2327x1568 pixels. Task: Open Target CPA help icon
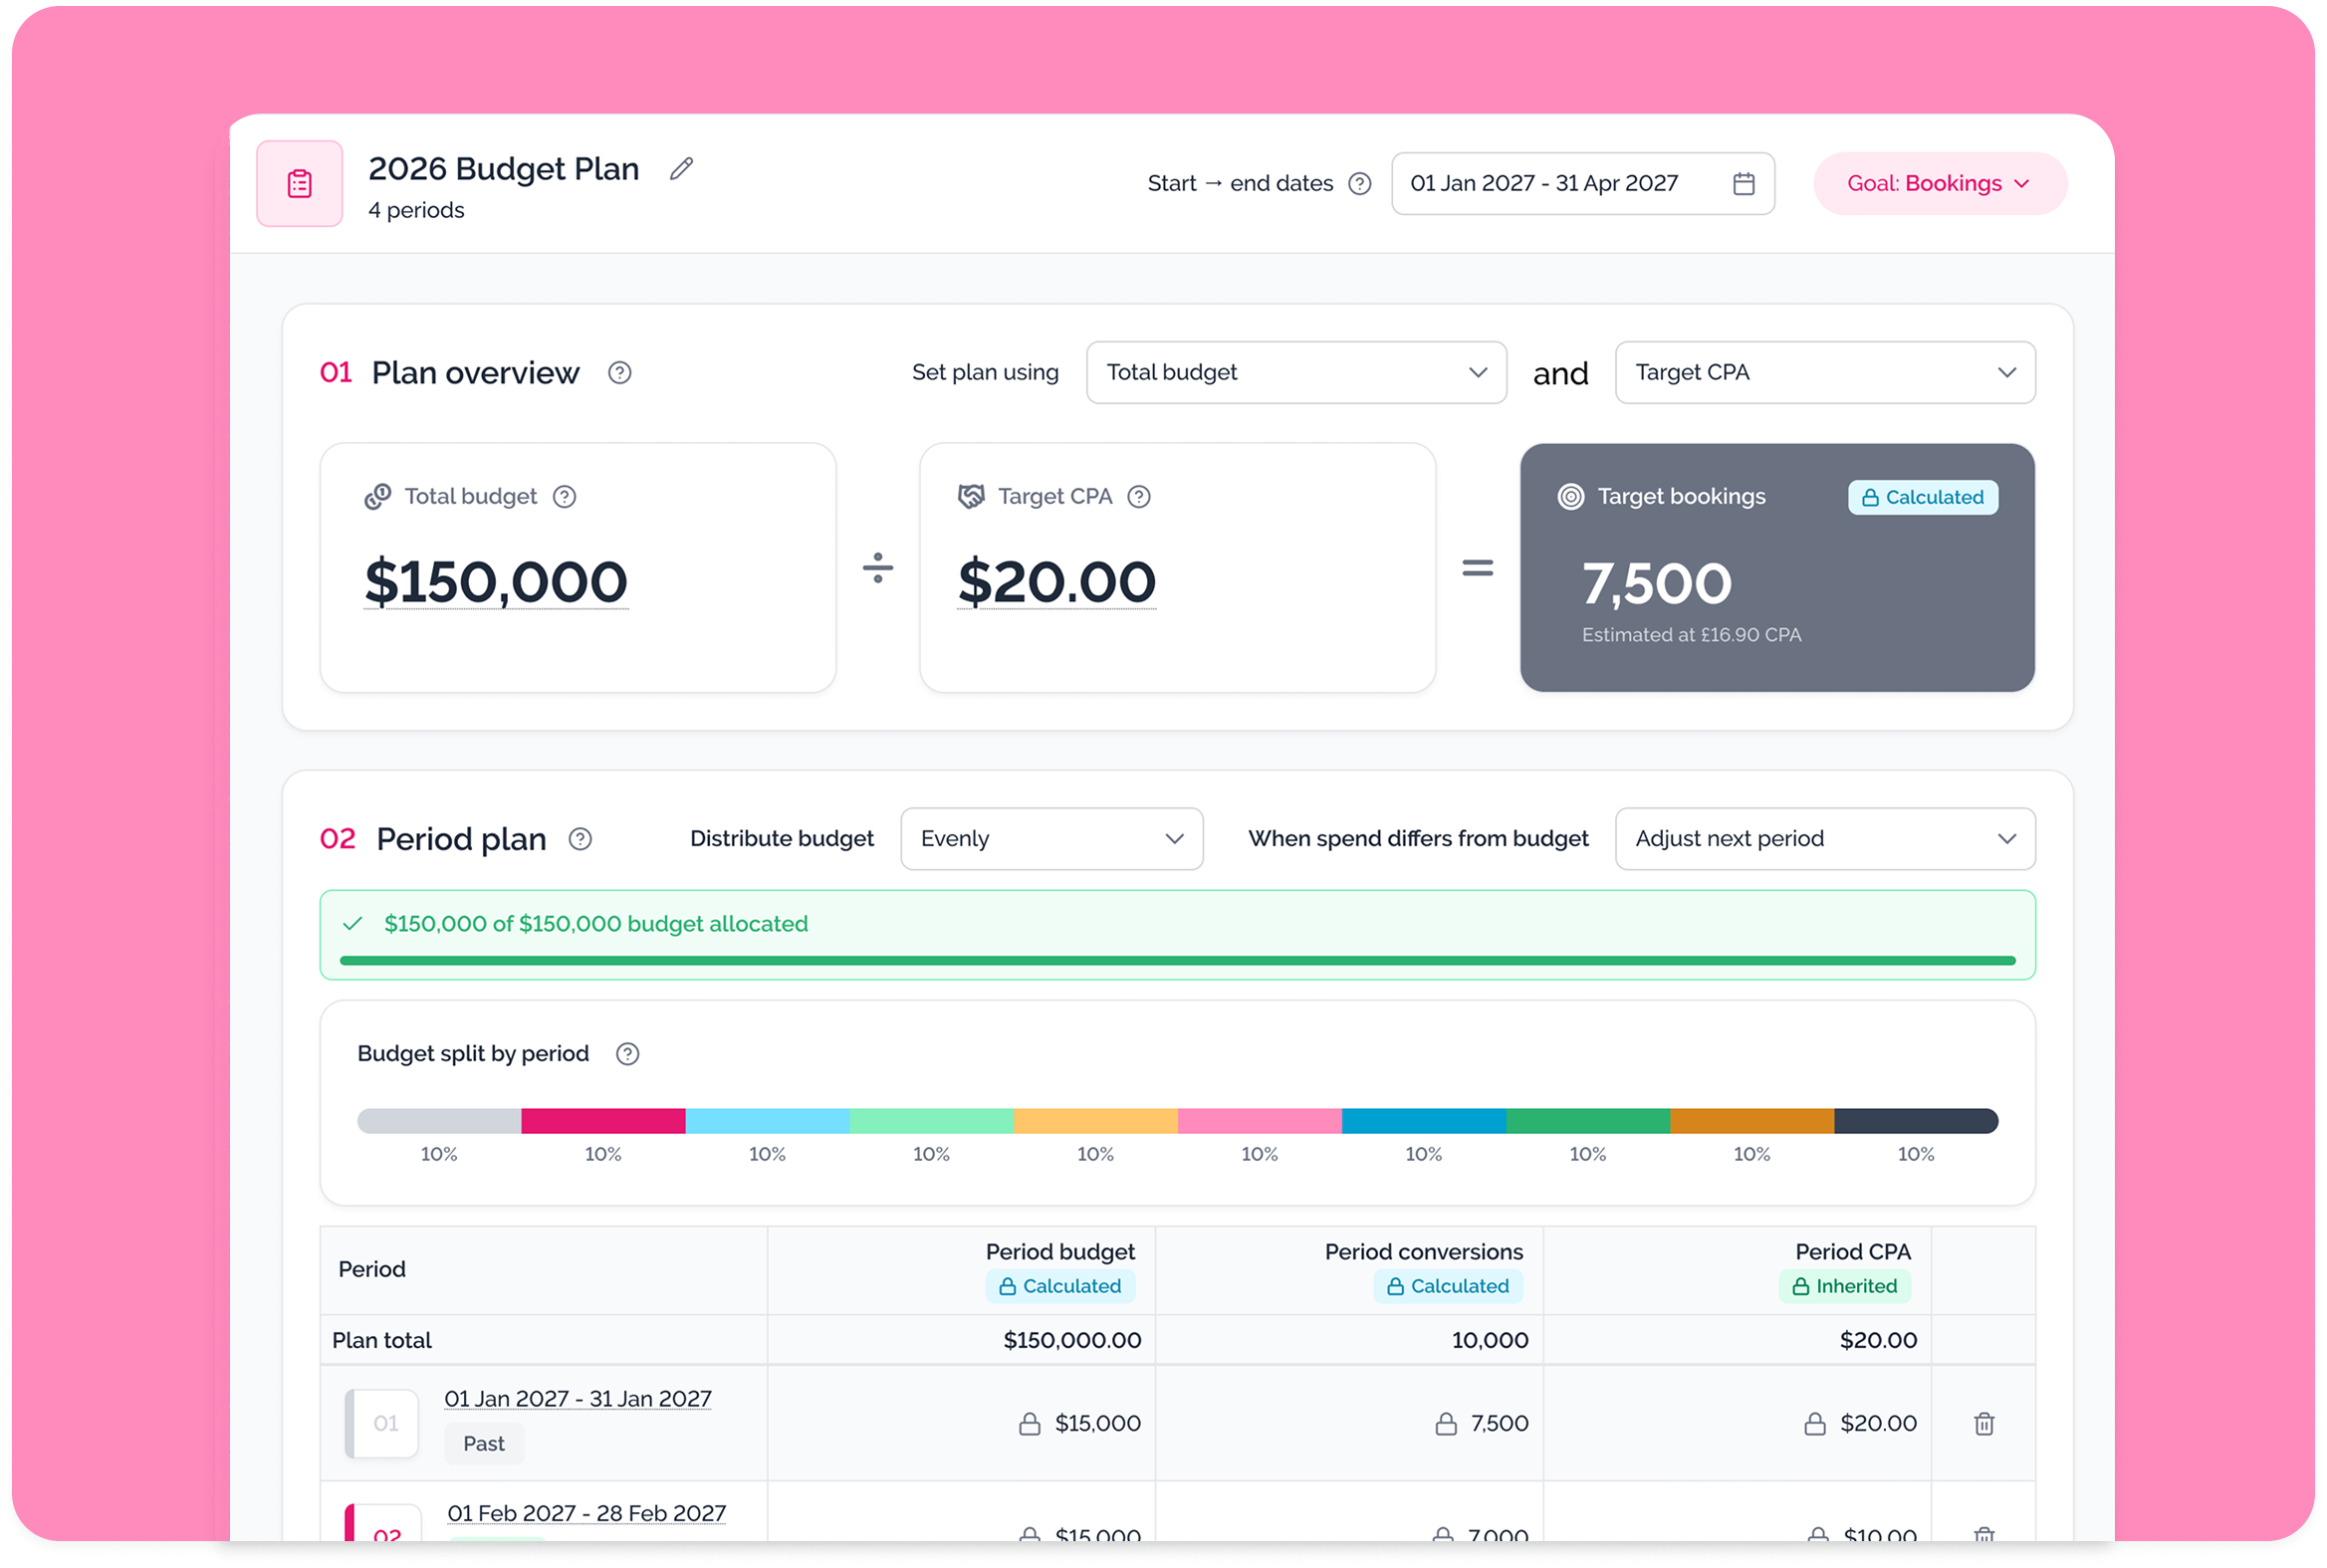point(1138,497)
